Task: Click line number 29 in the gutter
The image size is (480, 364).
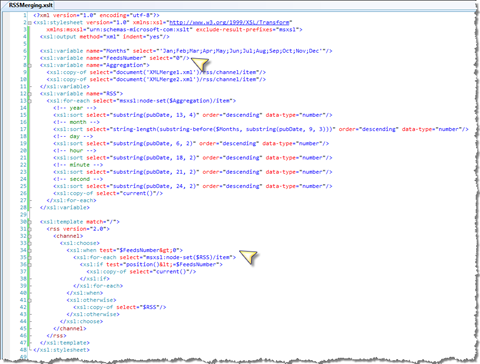Action: (23, 215)
